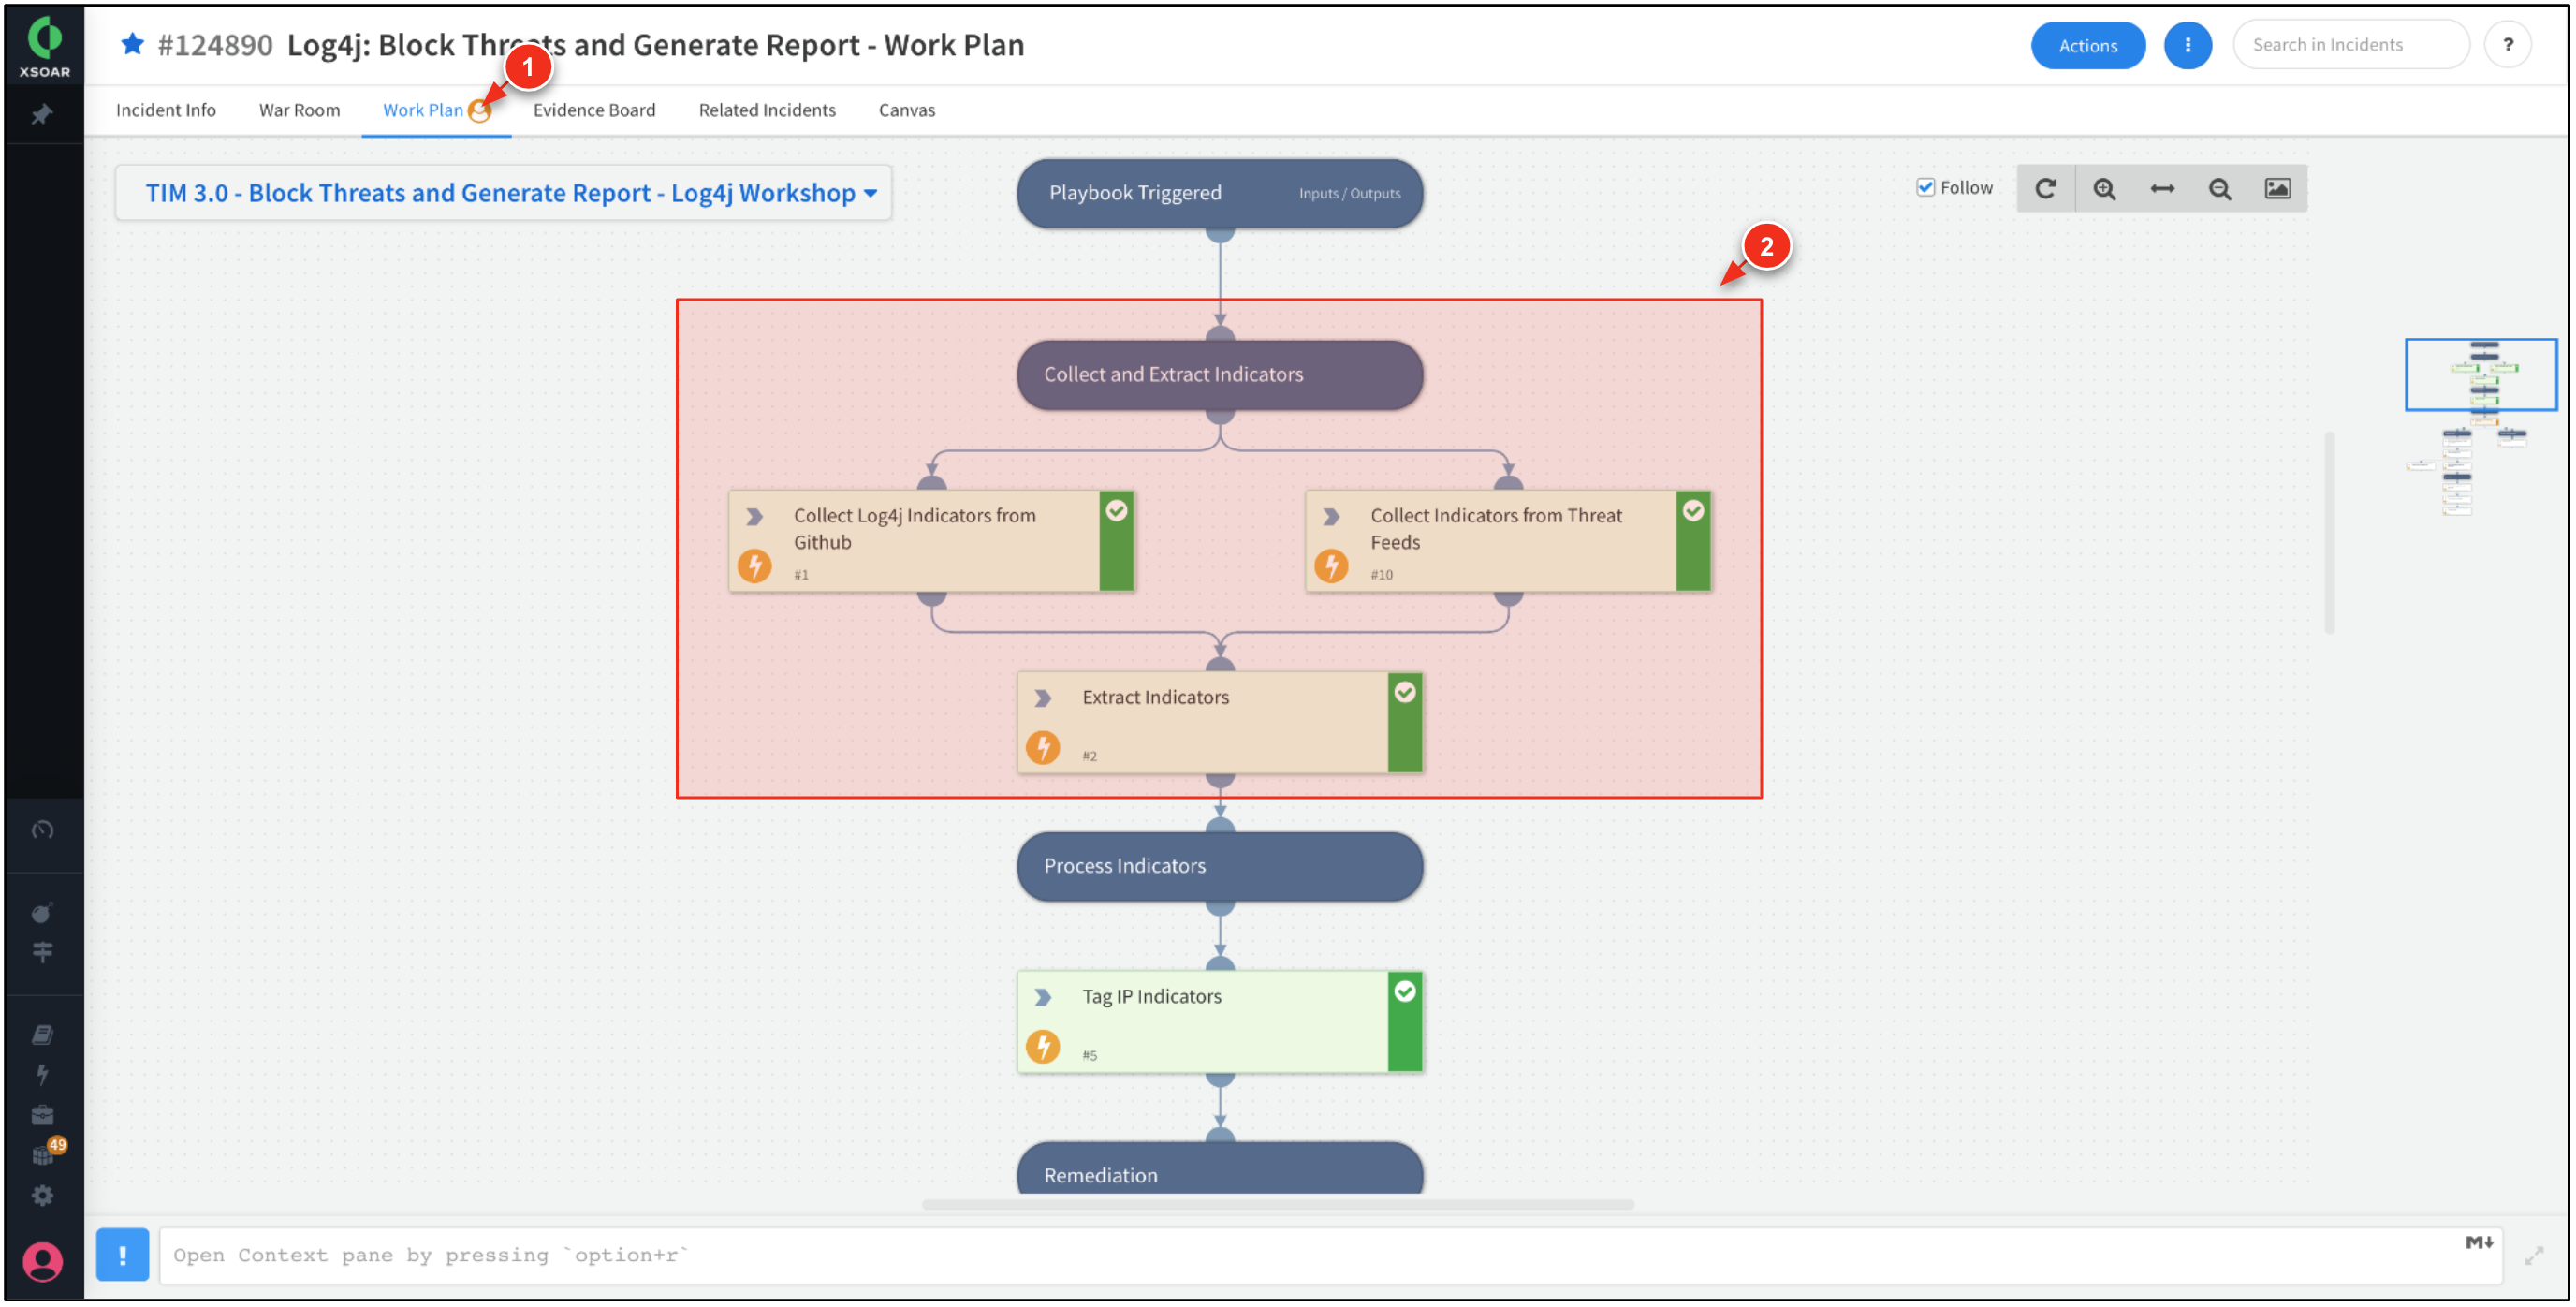This screenshot has height=1307, width=2576.
Task: Expand Collect Indicators from Threat Feeds chevron
Action: pyautogui.click(x=1331, y=517)
